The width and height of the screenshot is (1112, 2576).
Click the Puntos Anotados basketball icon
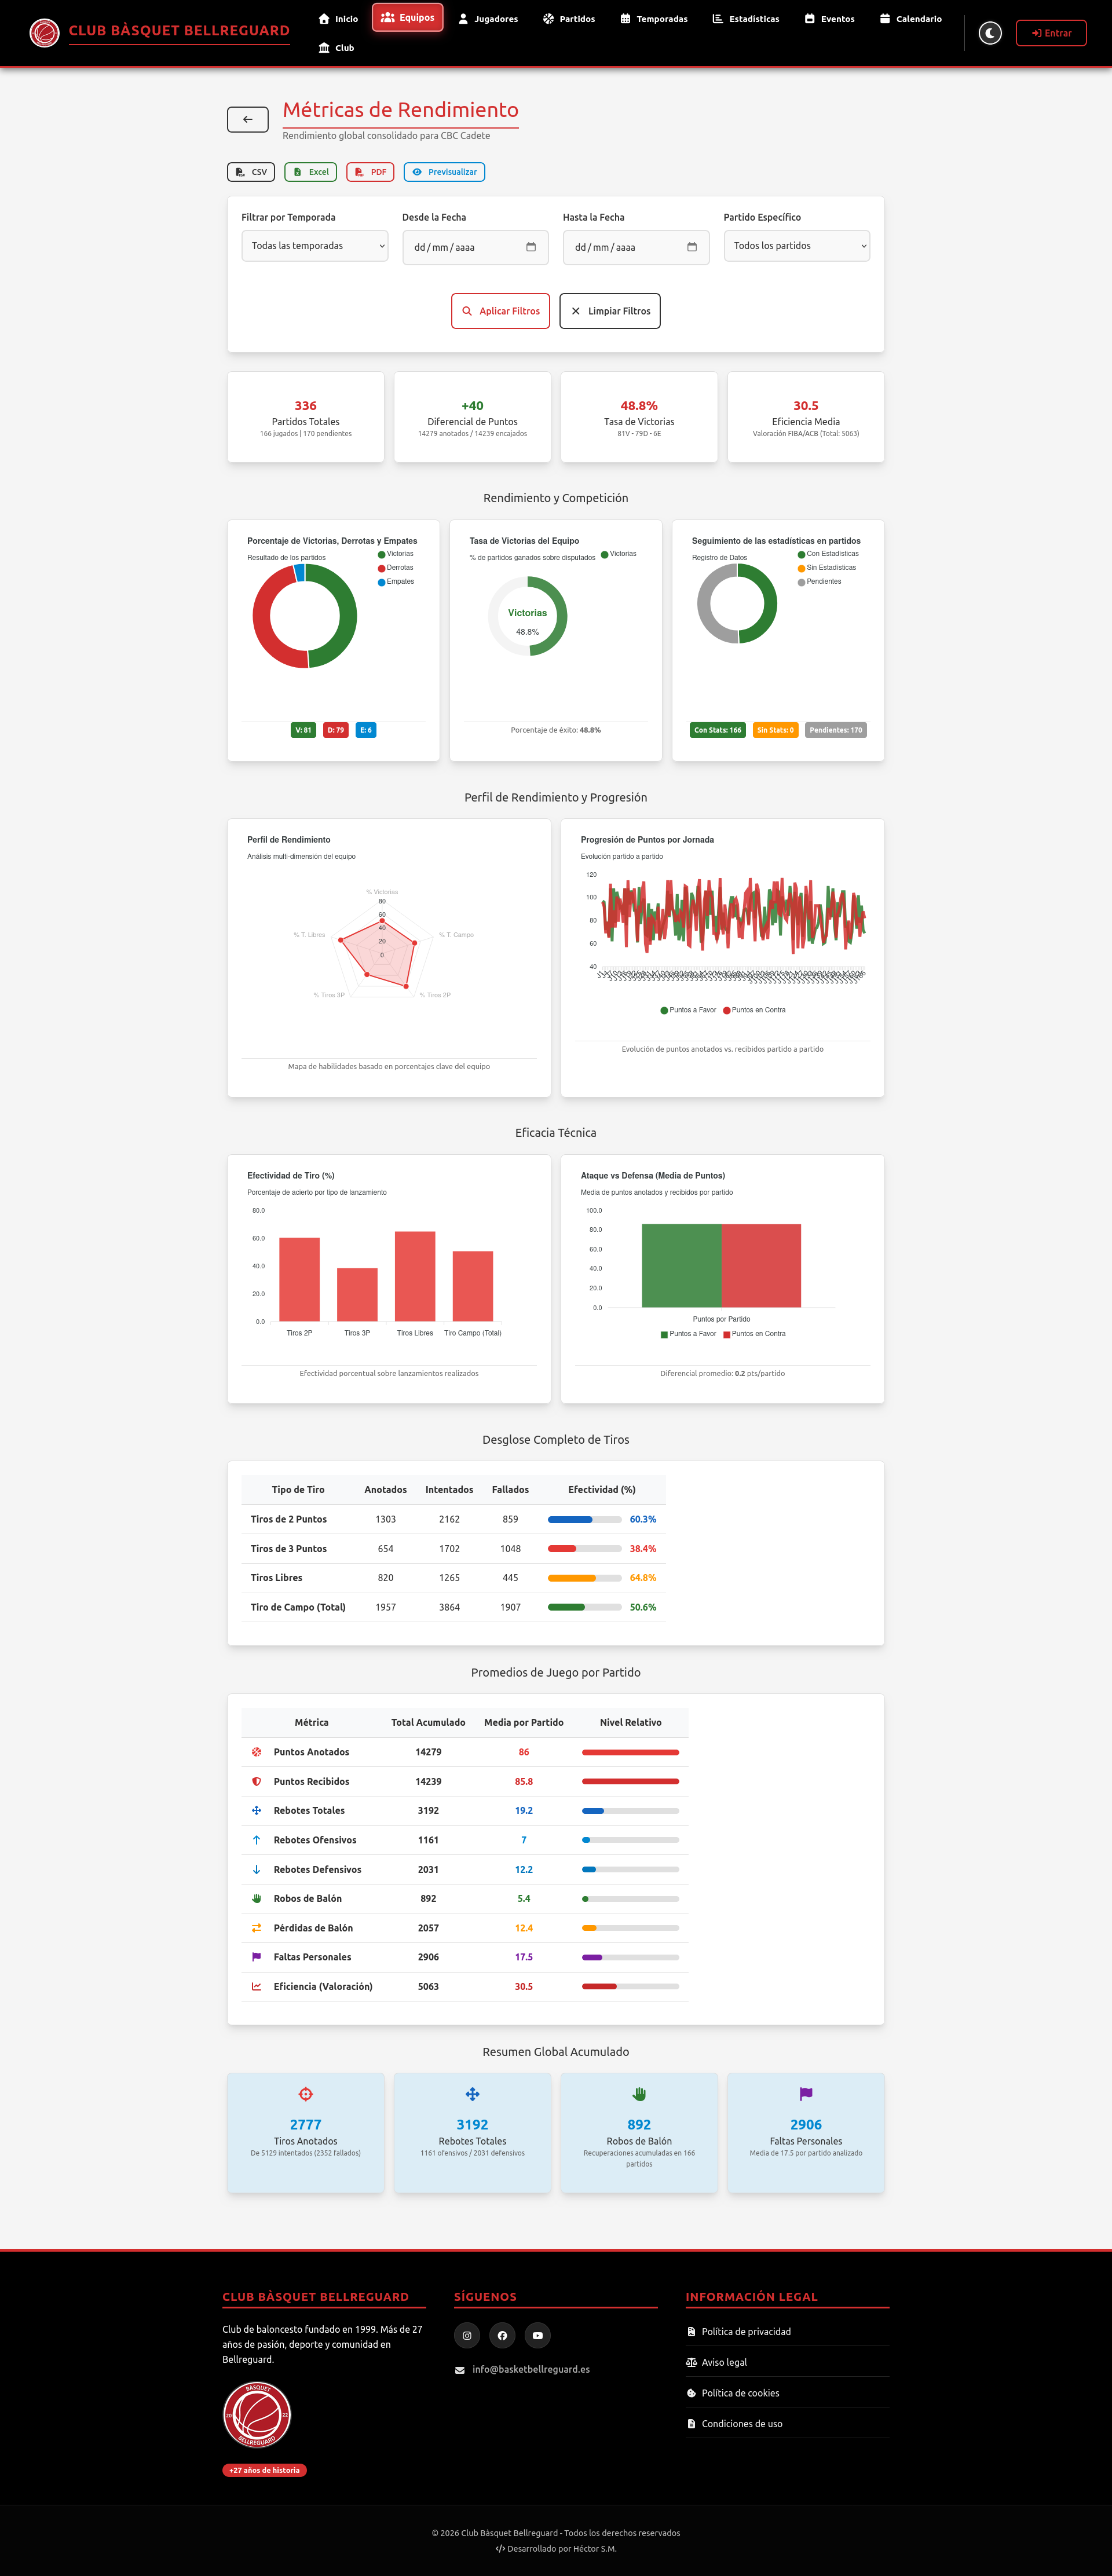pyautogui.click(x=256, y=1752)
